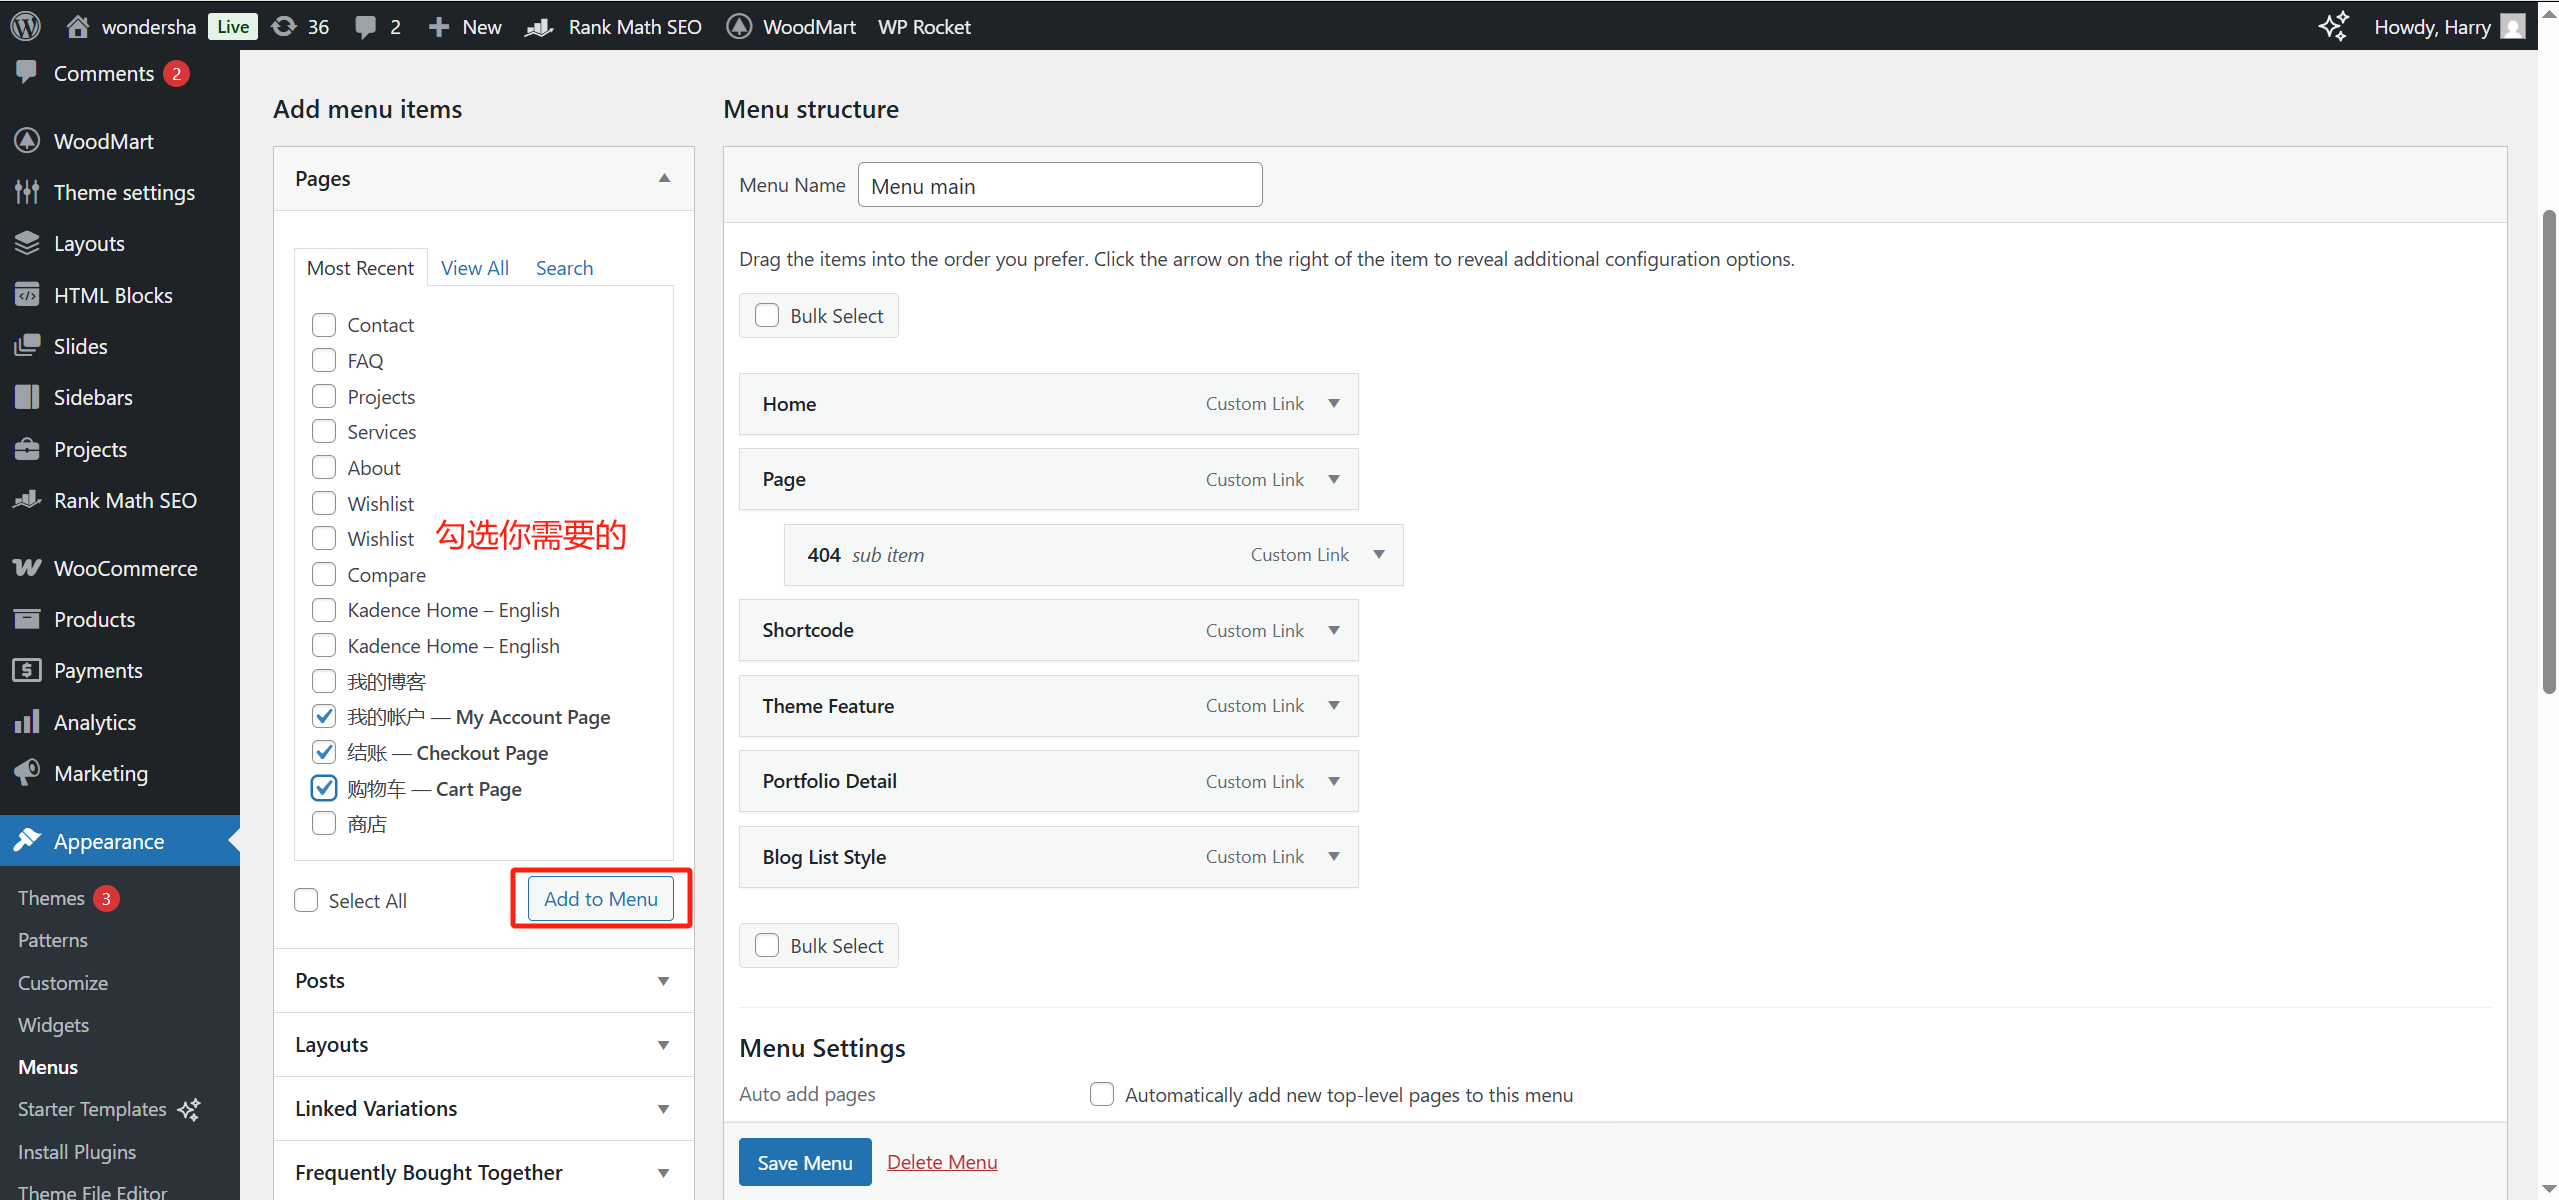Switch to the View All tab
This screenshot has height=1200, width=2559.
474,268
